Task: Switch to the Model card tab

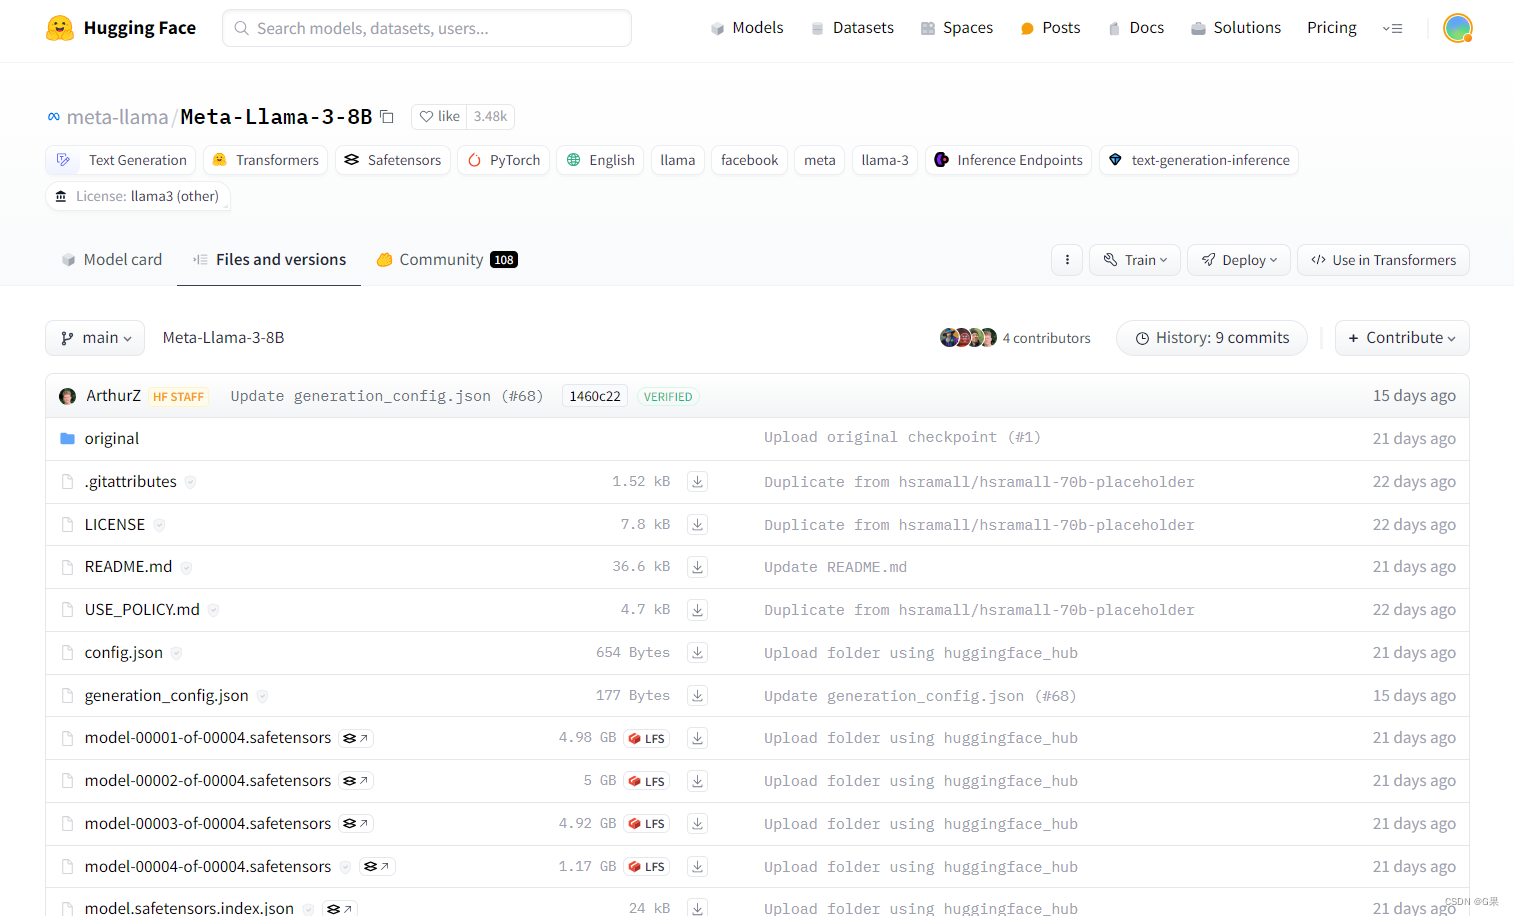Action: click(x=112, y=260)
